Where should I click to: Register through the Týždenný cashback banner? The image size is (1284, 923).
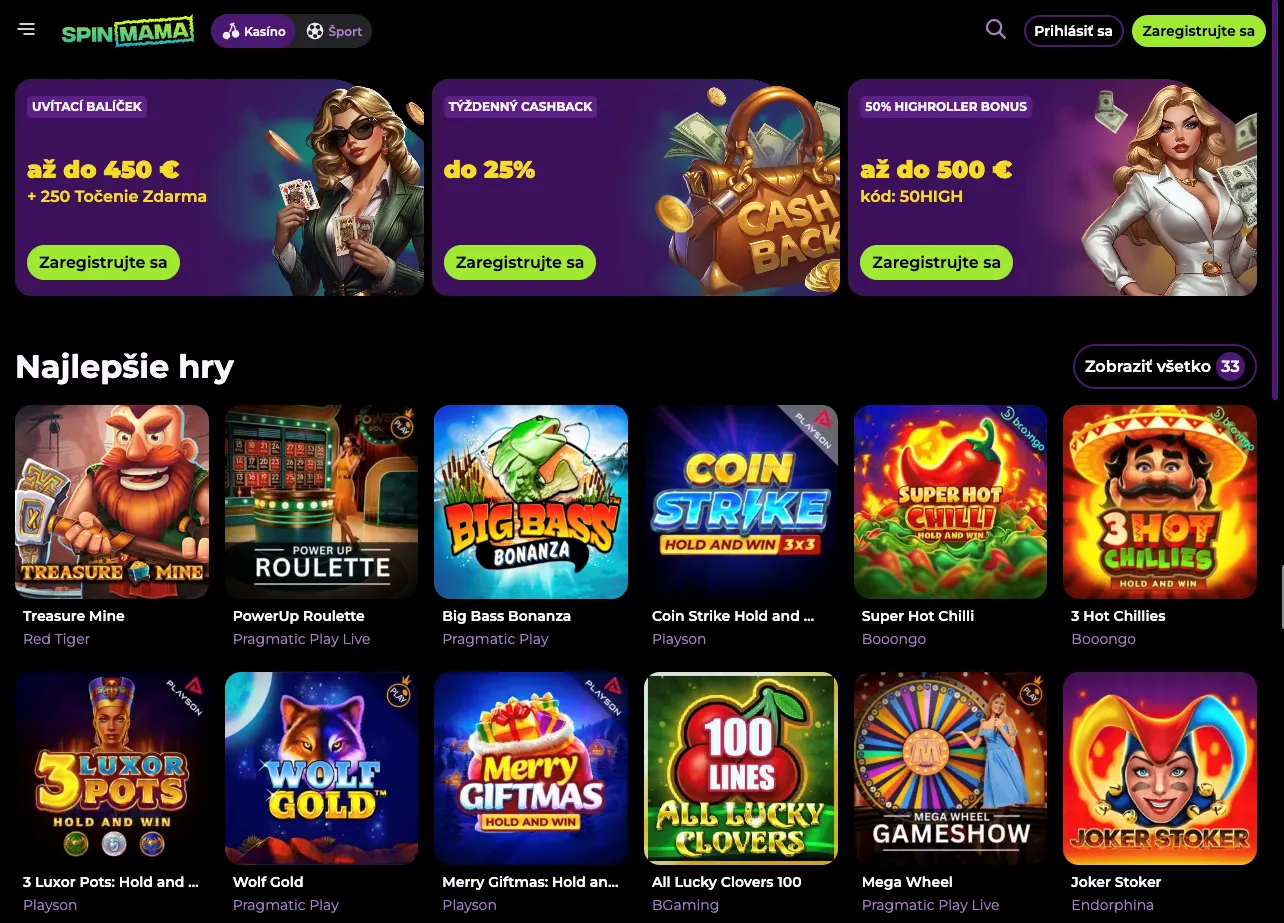point(519,262)
